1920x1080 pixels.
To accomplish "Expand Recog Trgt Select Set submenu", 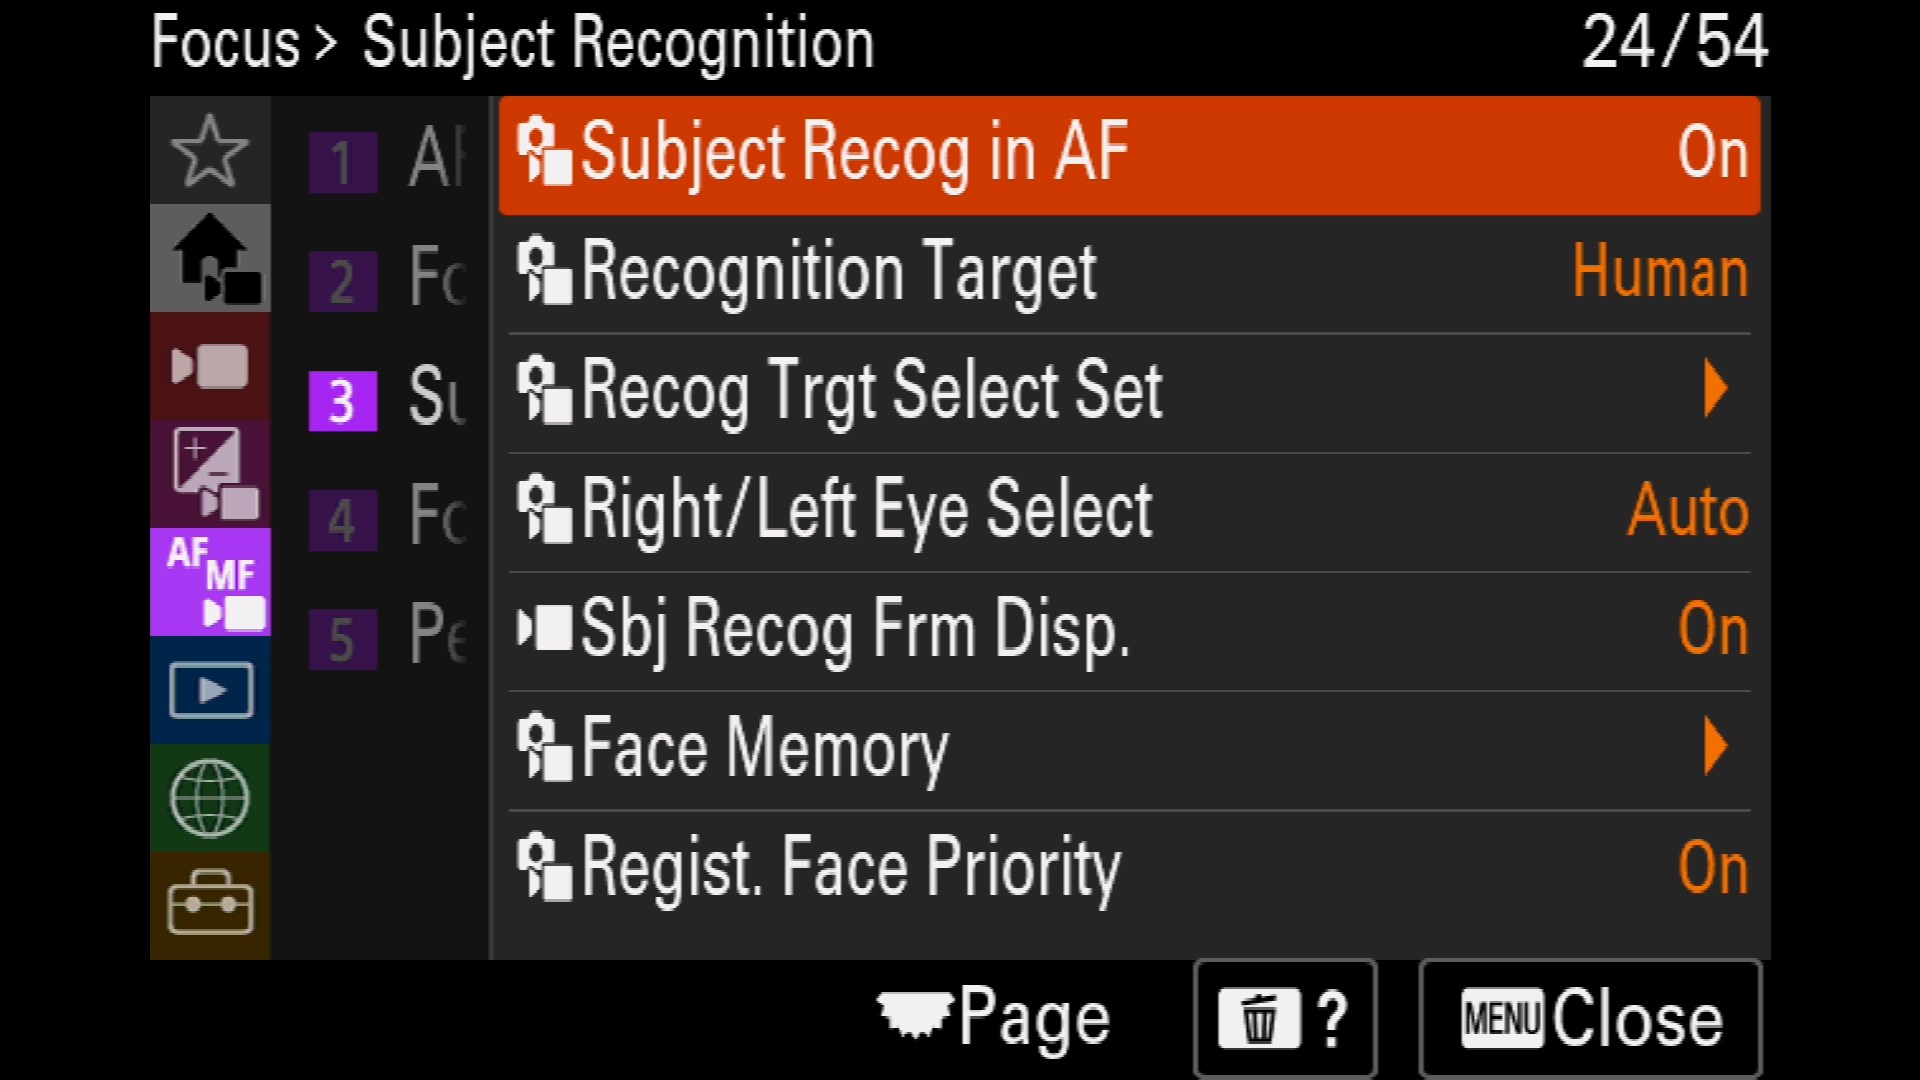I will click(x=1128, y=392).
